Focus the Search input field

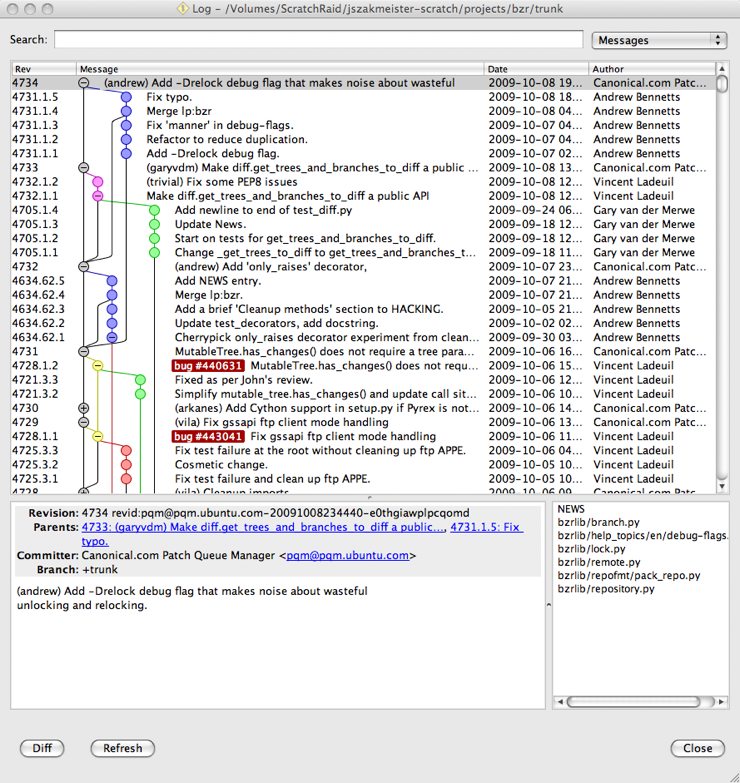point(319,39)
